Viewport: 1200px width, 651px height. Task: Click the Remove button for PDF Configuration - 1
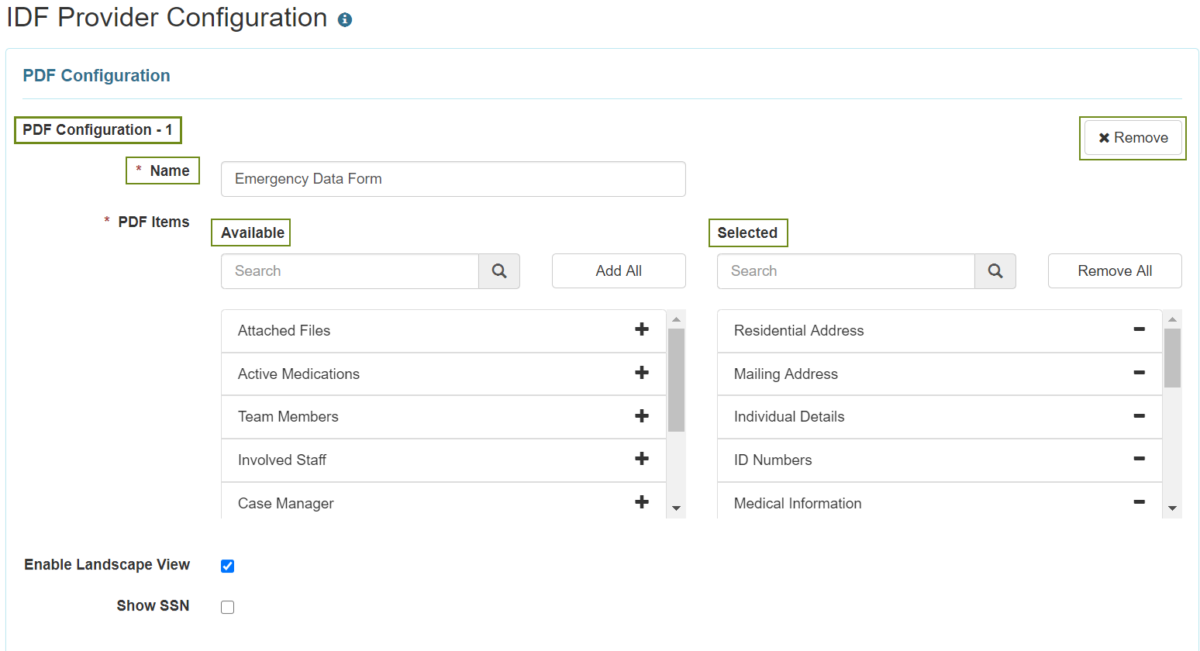pyautogui.click(x=1132, y=138)
